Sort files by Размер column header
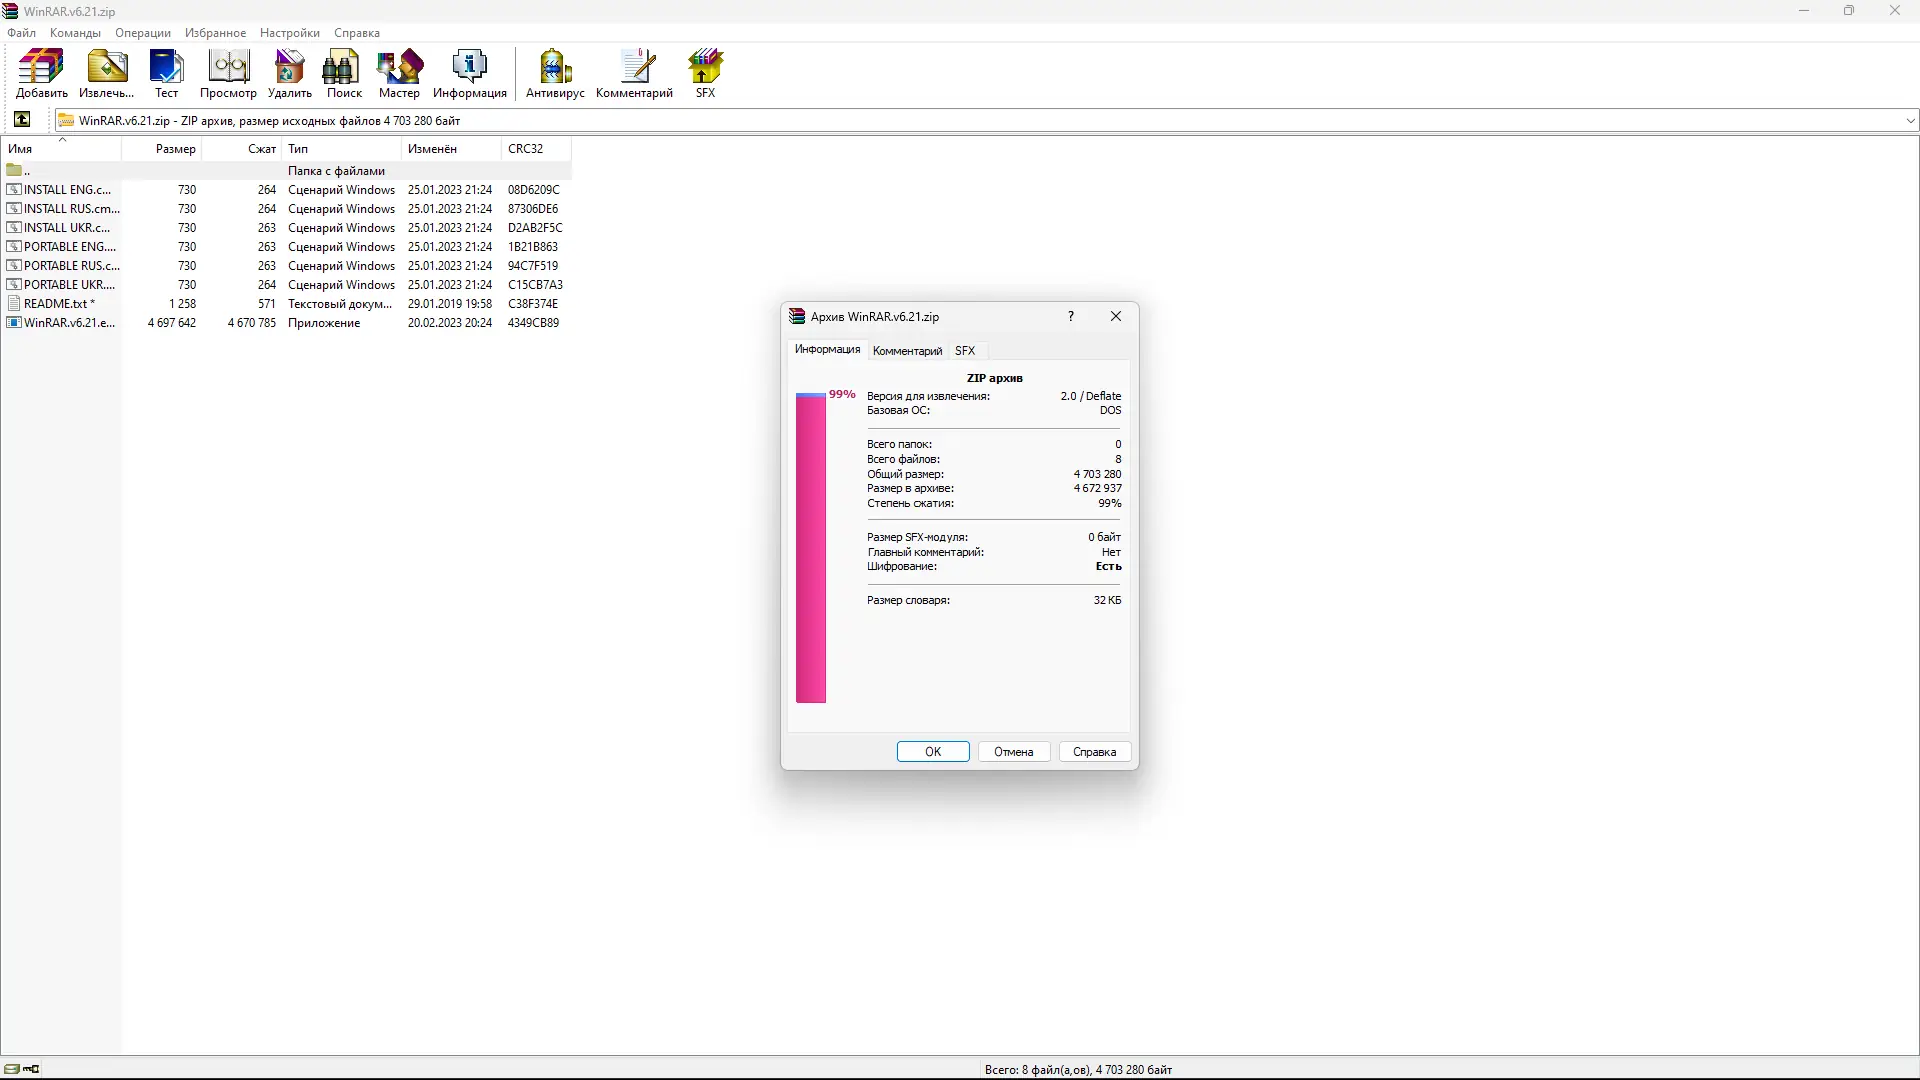The height and width of the screenshot is (1080, 1920). [x=175, y=149]
